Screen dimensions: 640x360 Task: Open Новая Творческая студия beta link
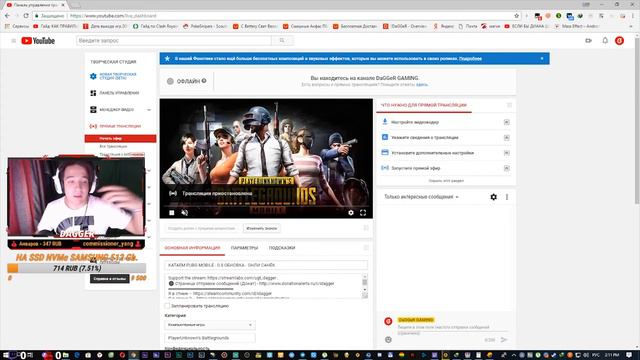pos(118,76)
